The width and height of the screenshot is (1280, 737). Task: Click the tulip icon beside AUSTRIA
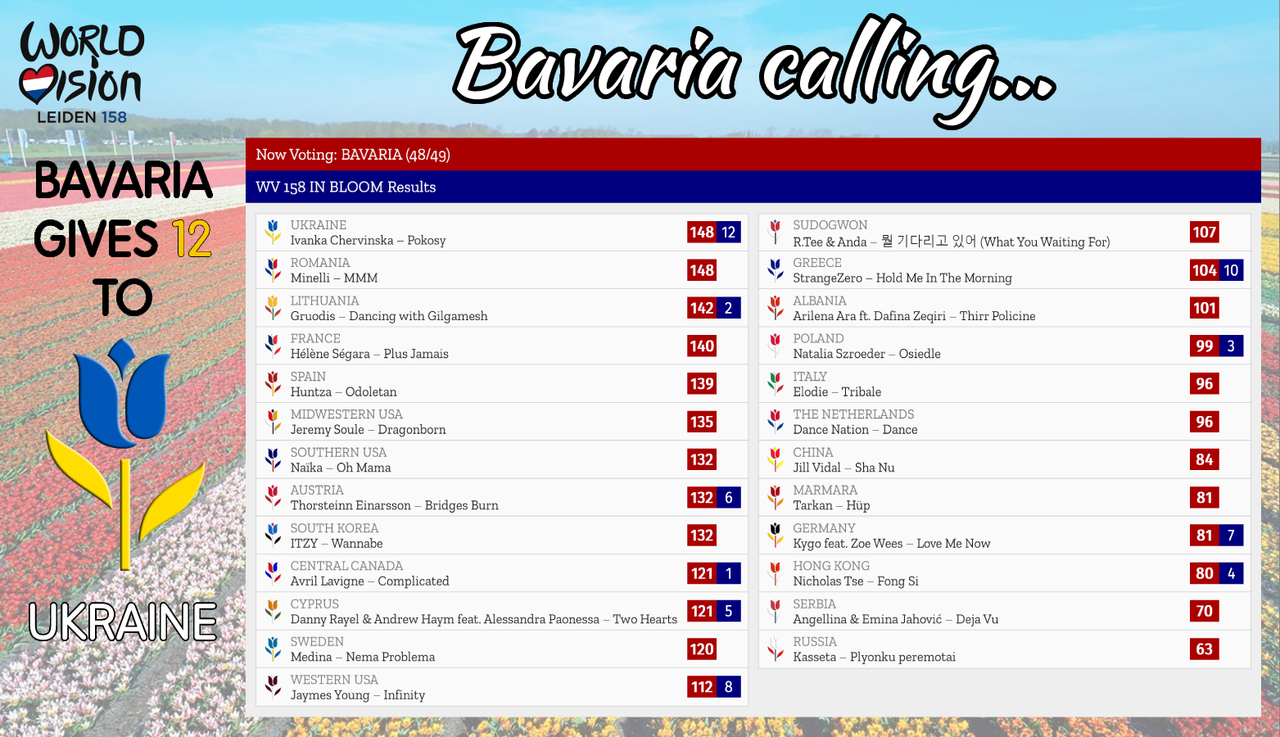pos(272,497)
